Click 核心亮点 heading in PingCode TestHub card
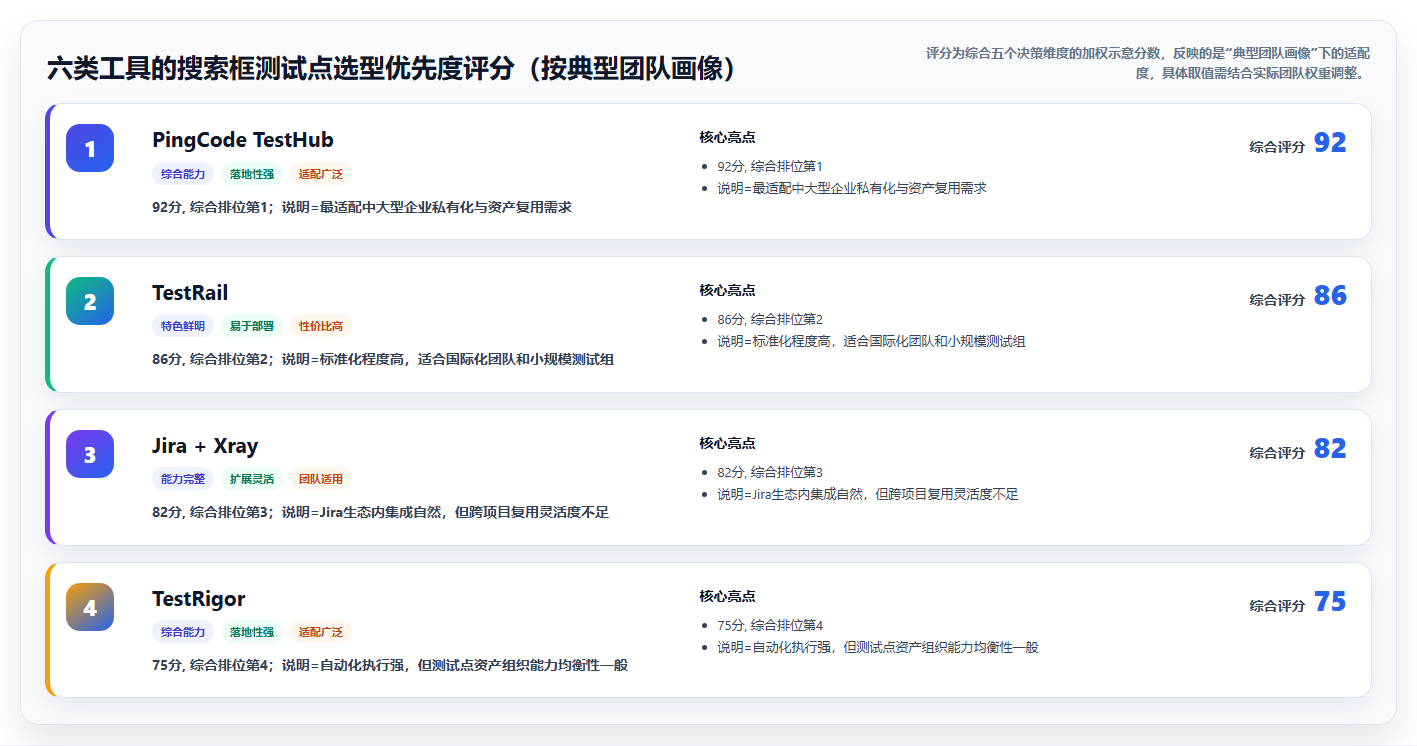Screen dimensions: 1417x746 (727, 137)
